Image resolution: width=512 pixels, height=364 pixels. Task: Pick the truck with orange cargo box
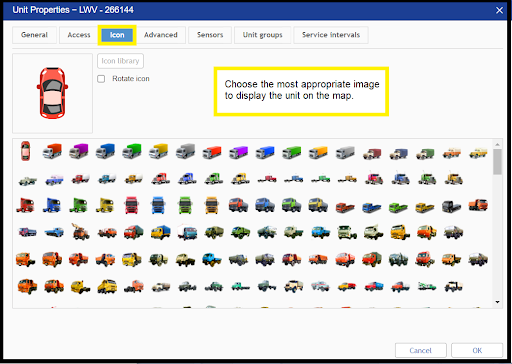pos(318,153)
